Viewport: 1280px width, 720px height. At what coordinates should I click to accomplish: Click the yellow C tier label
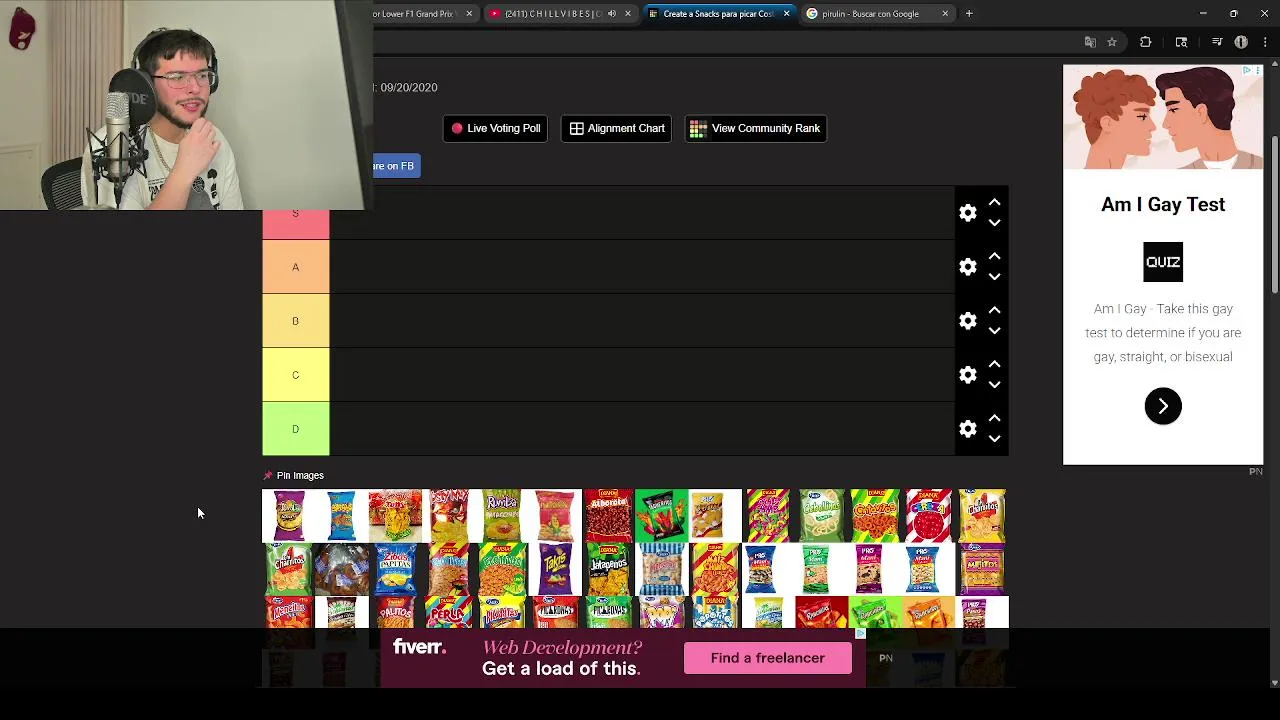point(295,375)
